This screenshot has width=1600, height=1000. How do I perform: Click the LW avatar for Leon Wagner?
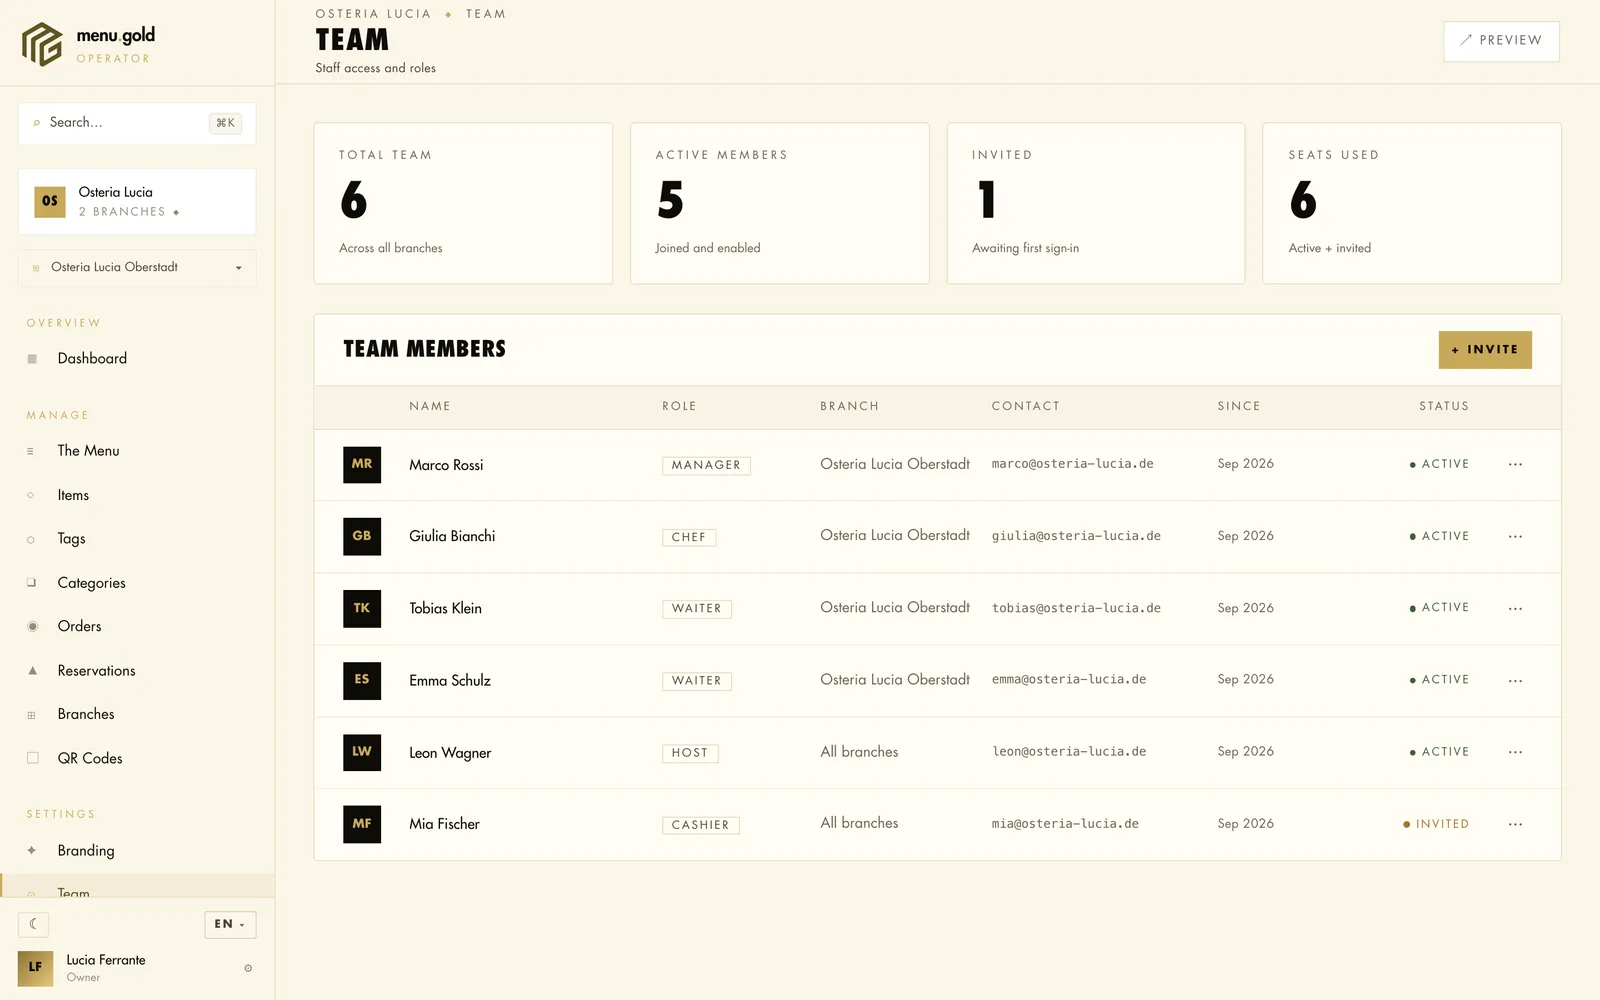[362, 752]
